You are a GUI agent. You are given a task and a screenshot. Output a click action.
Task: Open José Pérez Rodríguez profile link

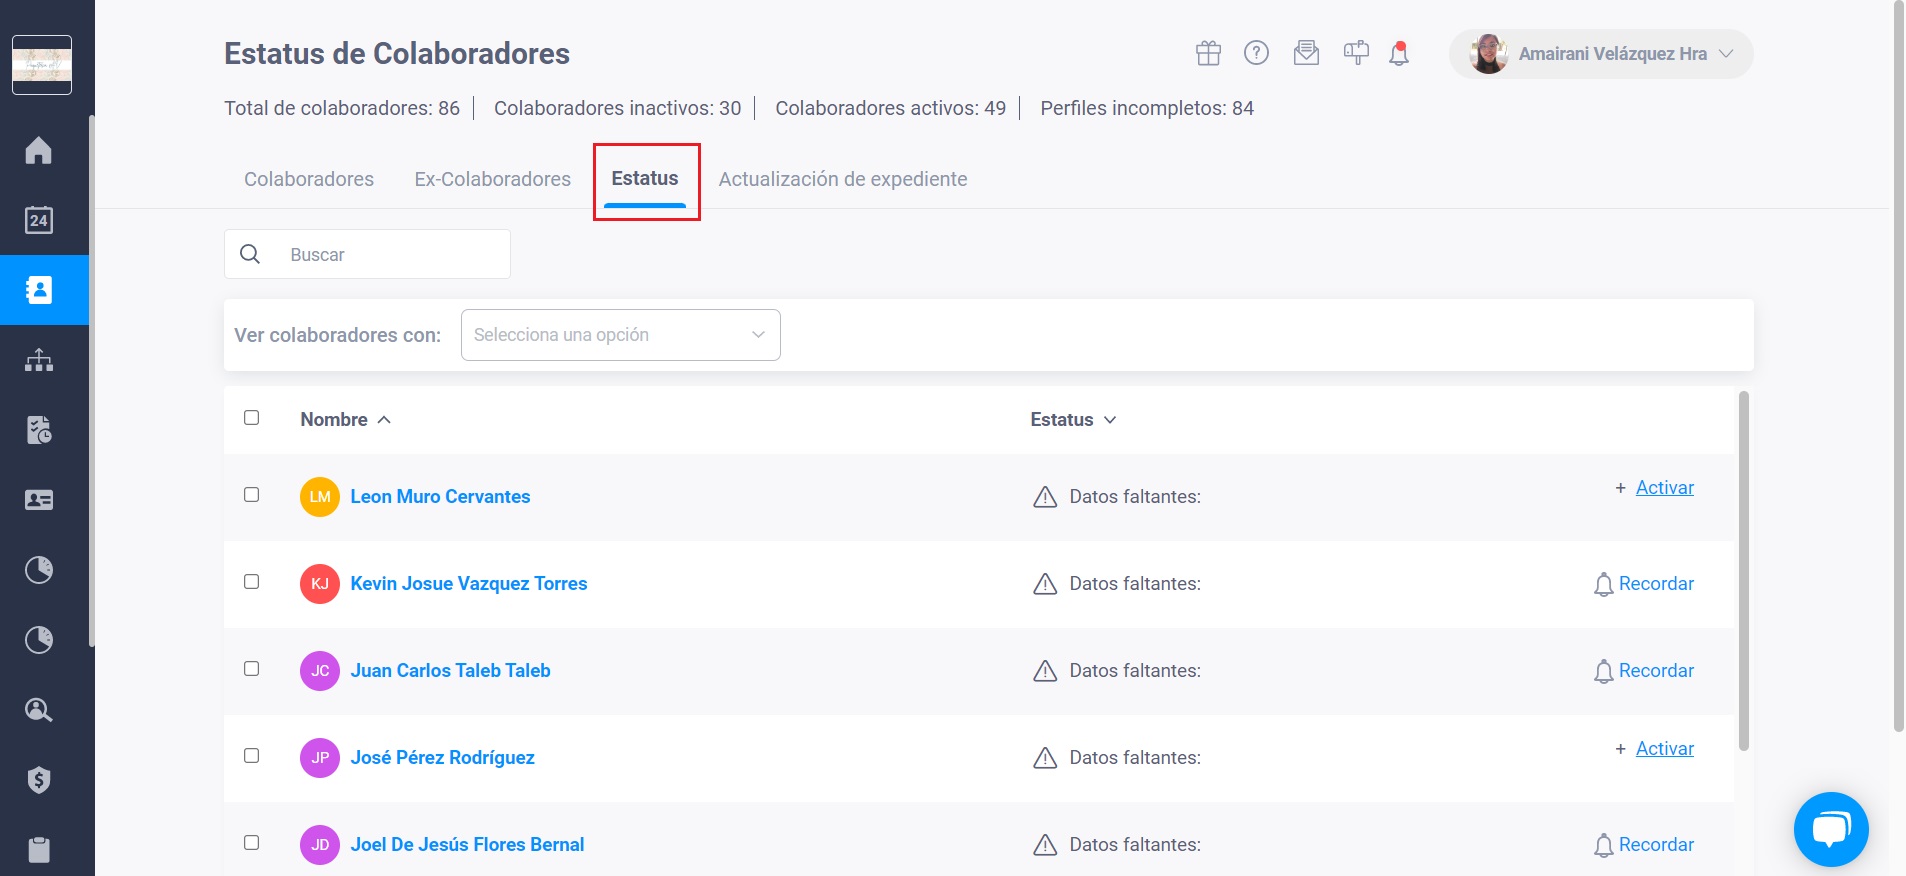pyautogui.click(x=442, y=758)
